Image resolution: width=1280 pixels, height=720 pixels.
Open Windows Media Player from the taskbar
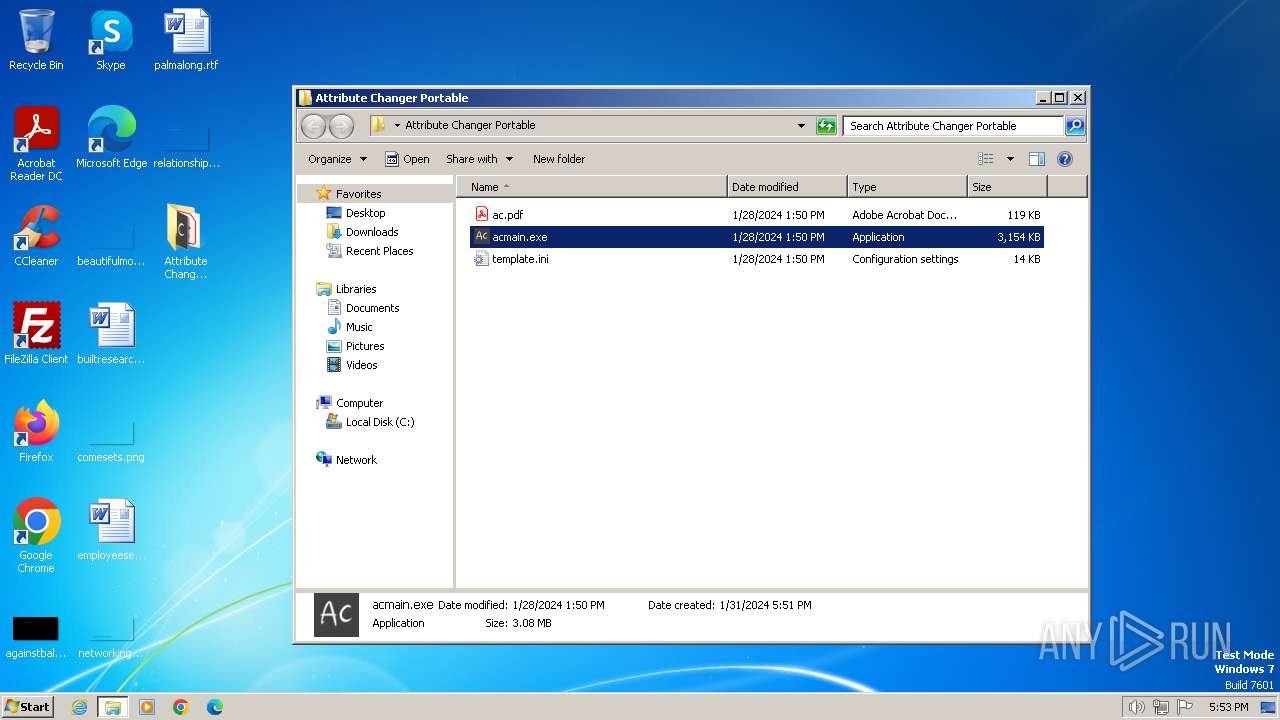pyautogui.click(x=147, y=707)
